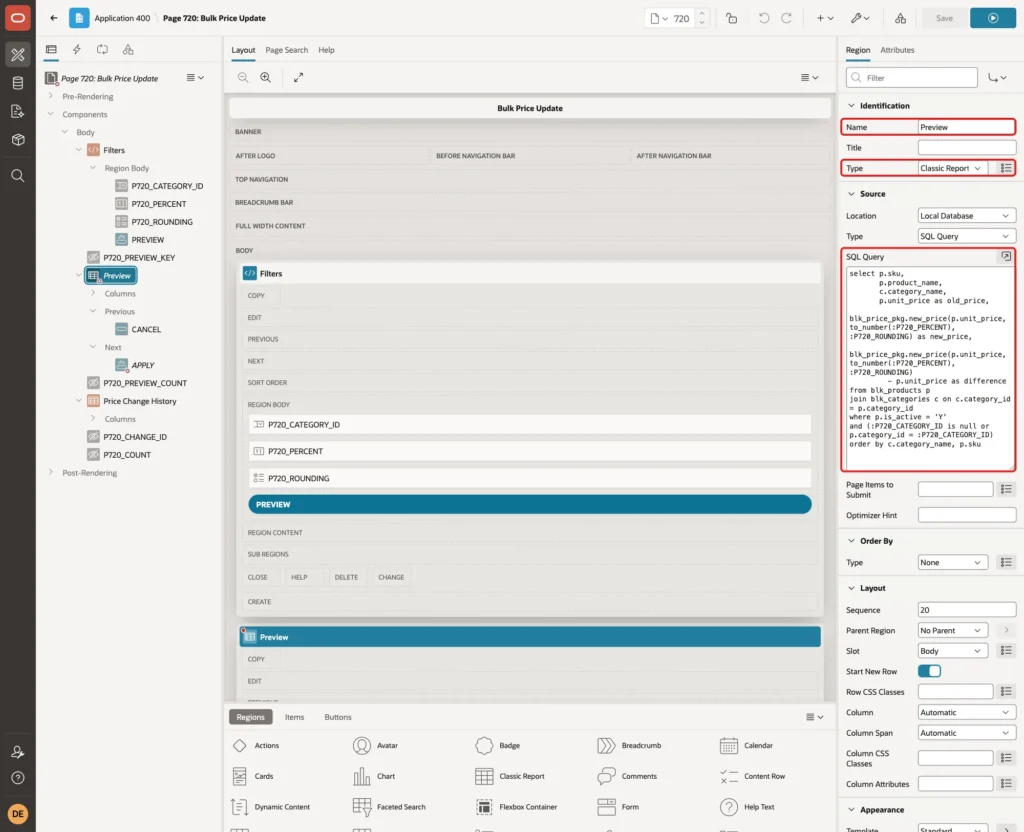Click the search magnifier in the sidebar
Viewport: 1024px width, 832px height.
click(x=18, y=176)
